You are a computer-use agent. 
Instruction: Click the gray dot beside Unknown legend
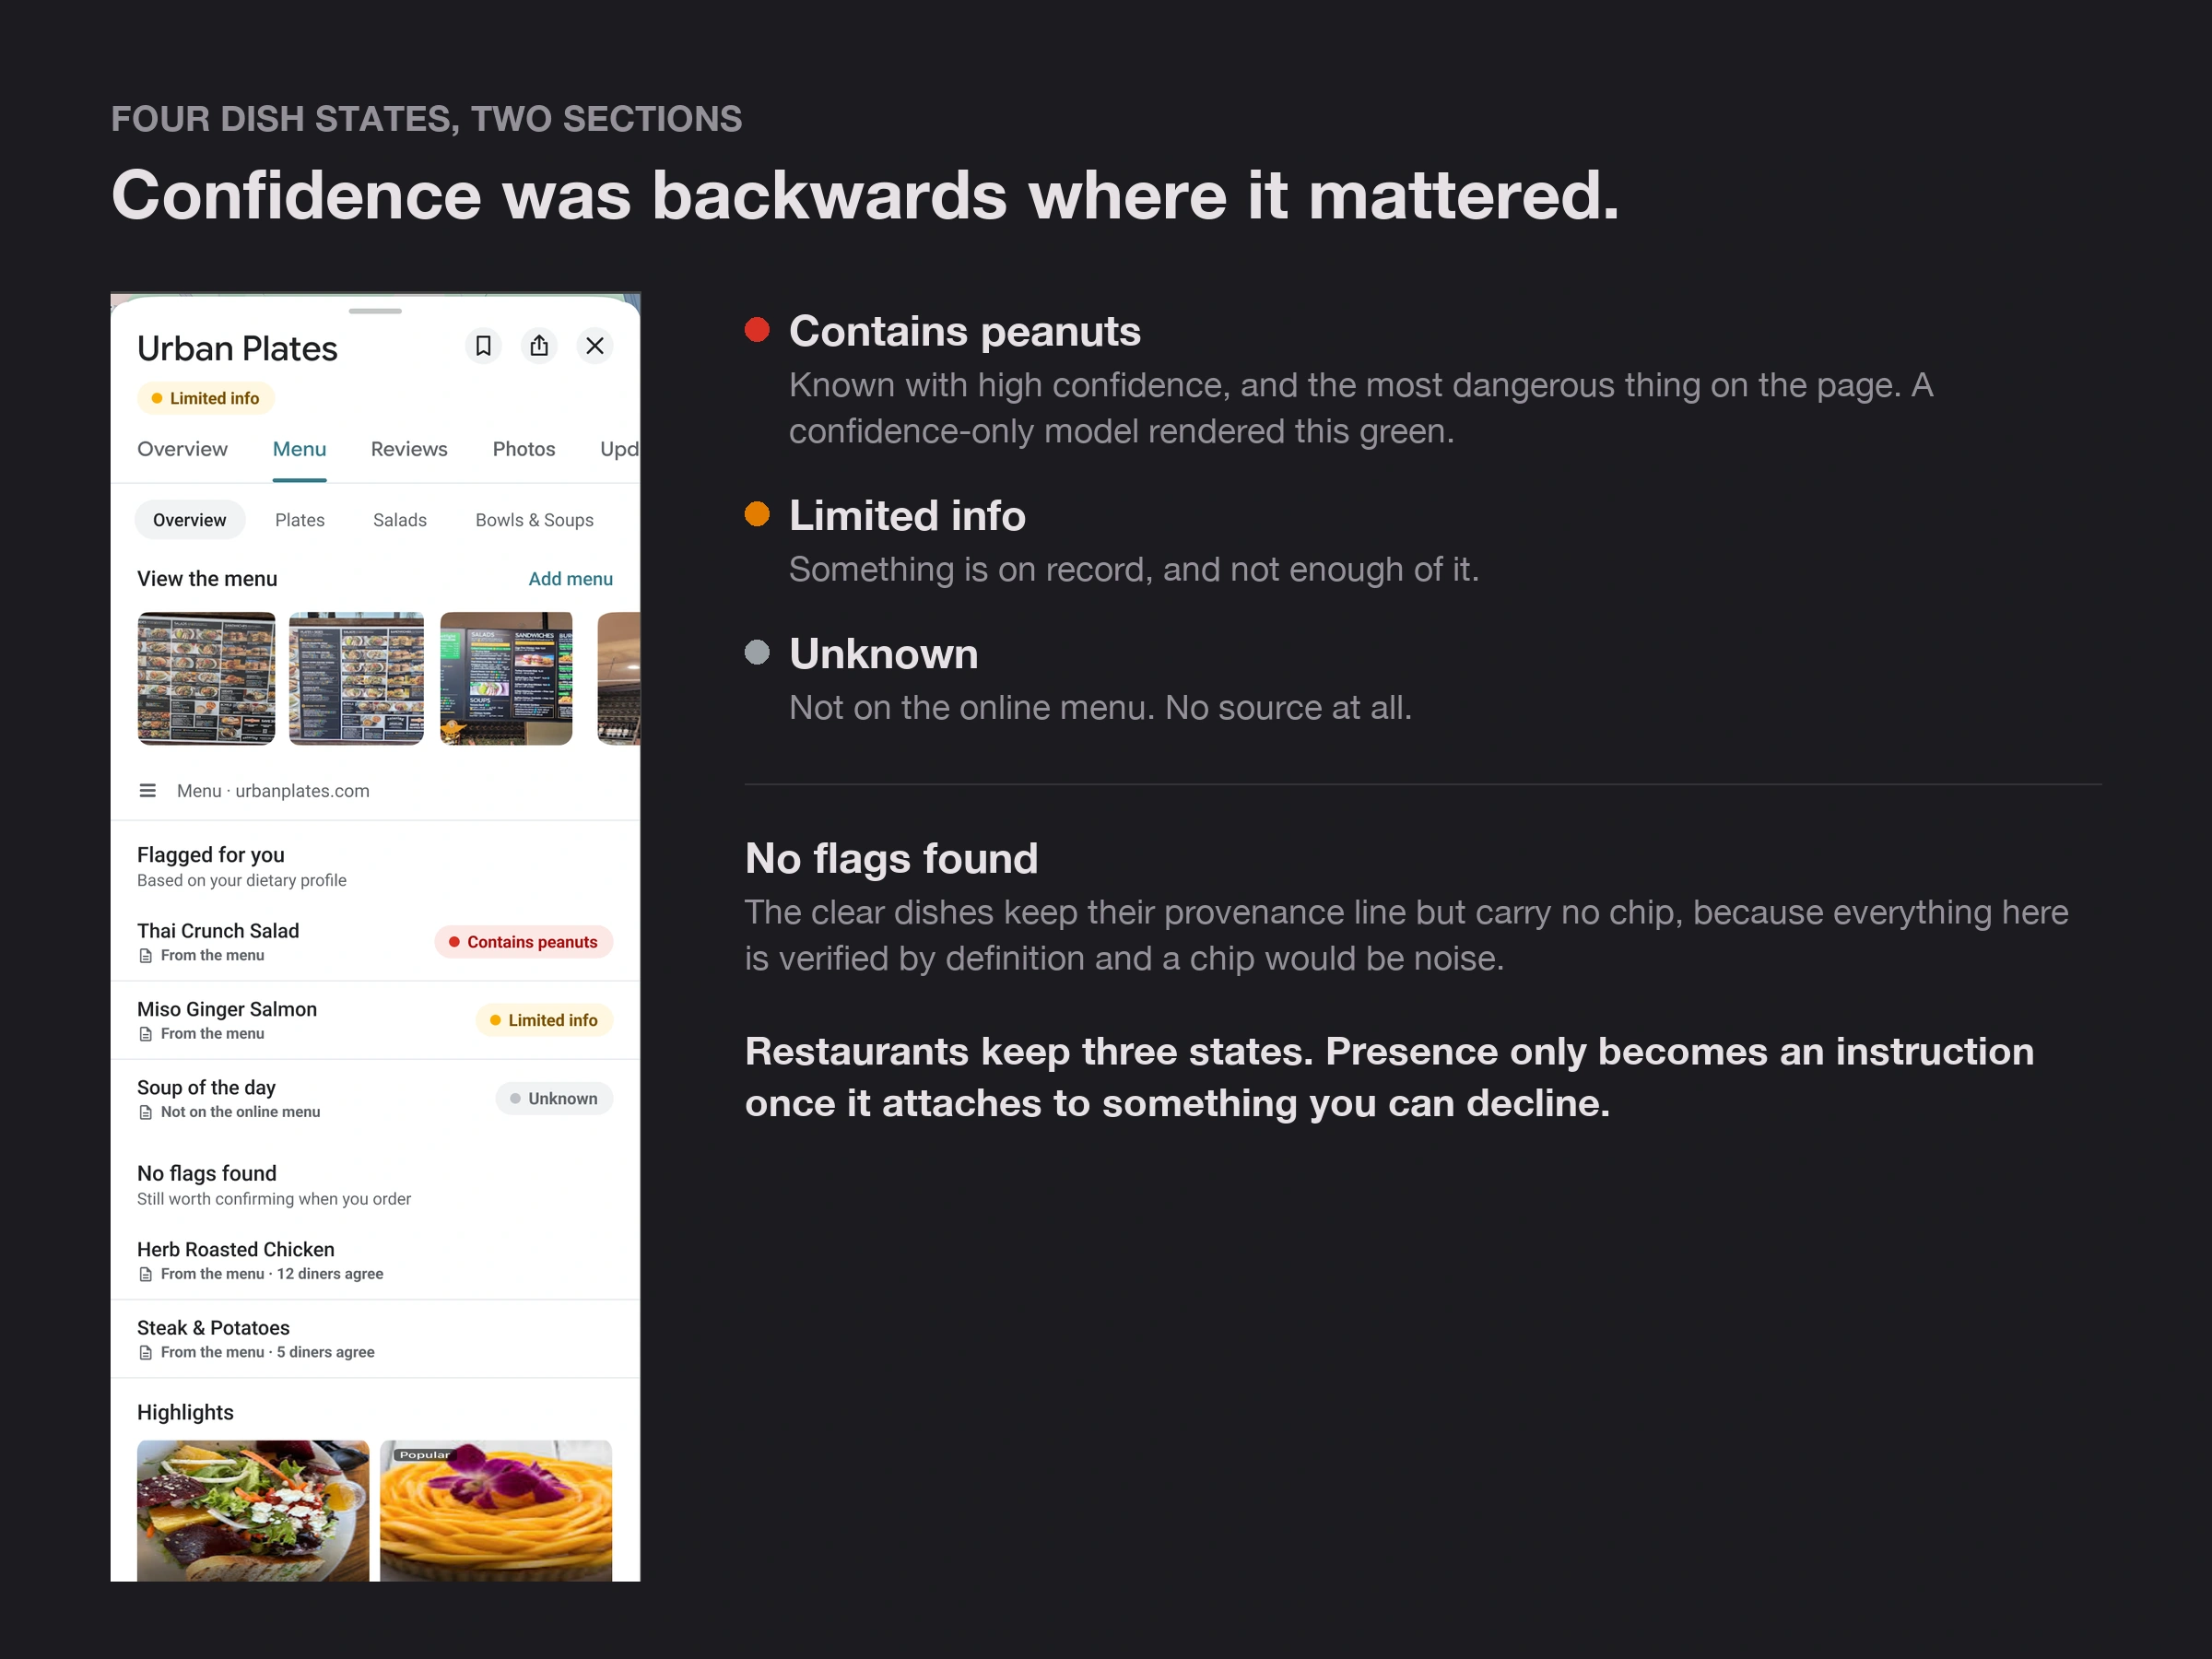[x=757, y=652]
